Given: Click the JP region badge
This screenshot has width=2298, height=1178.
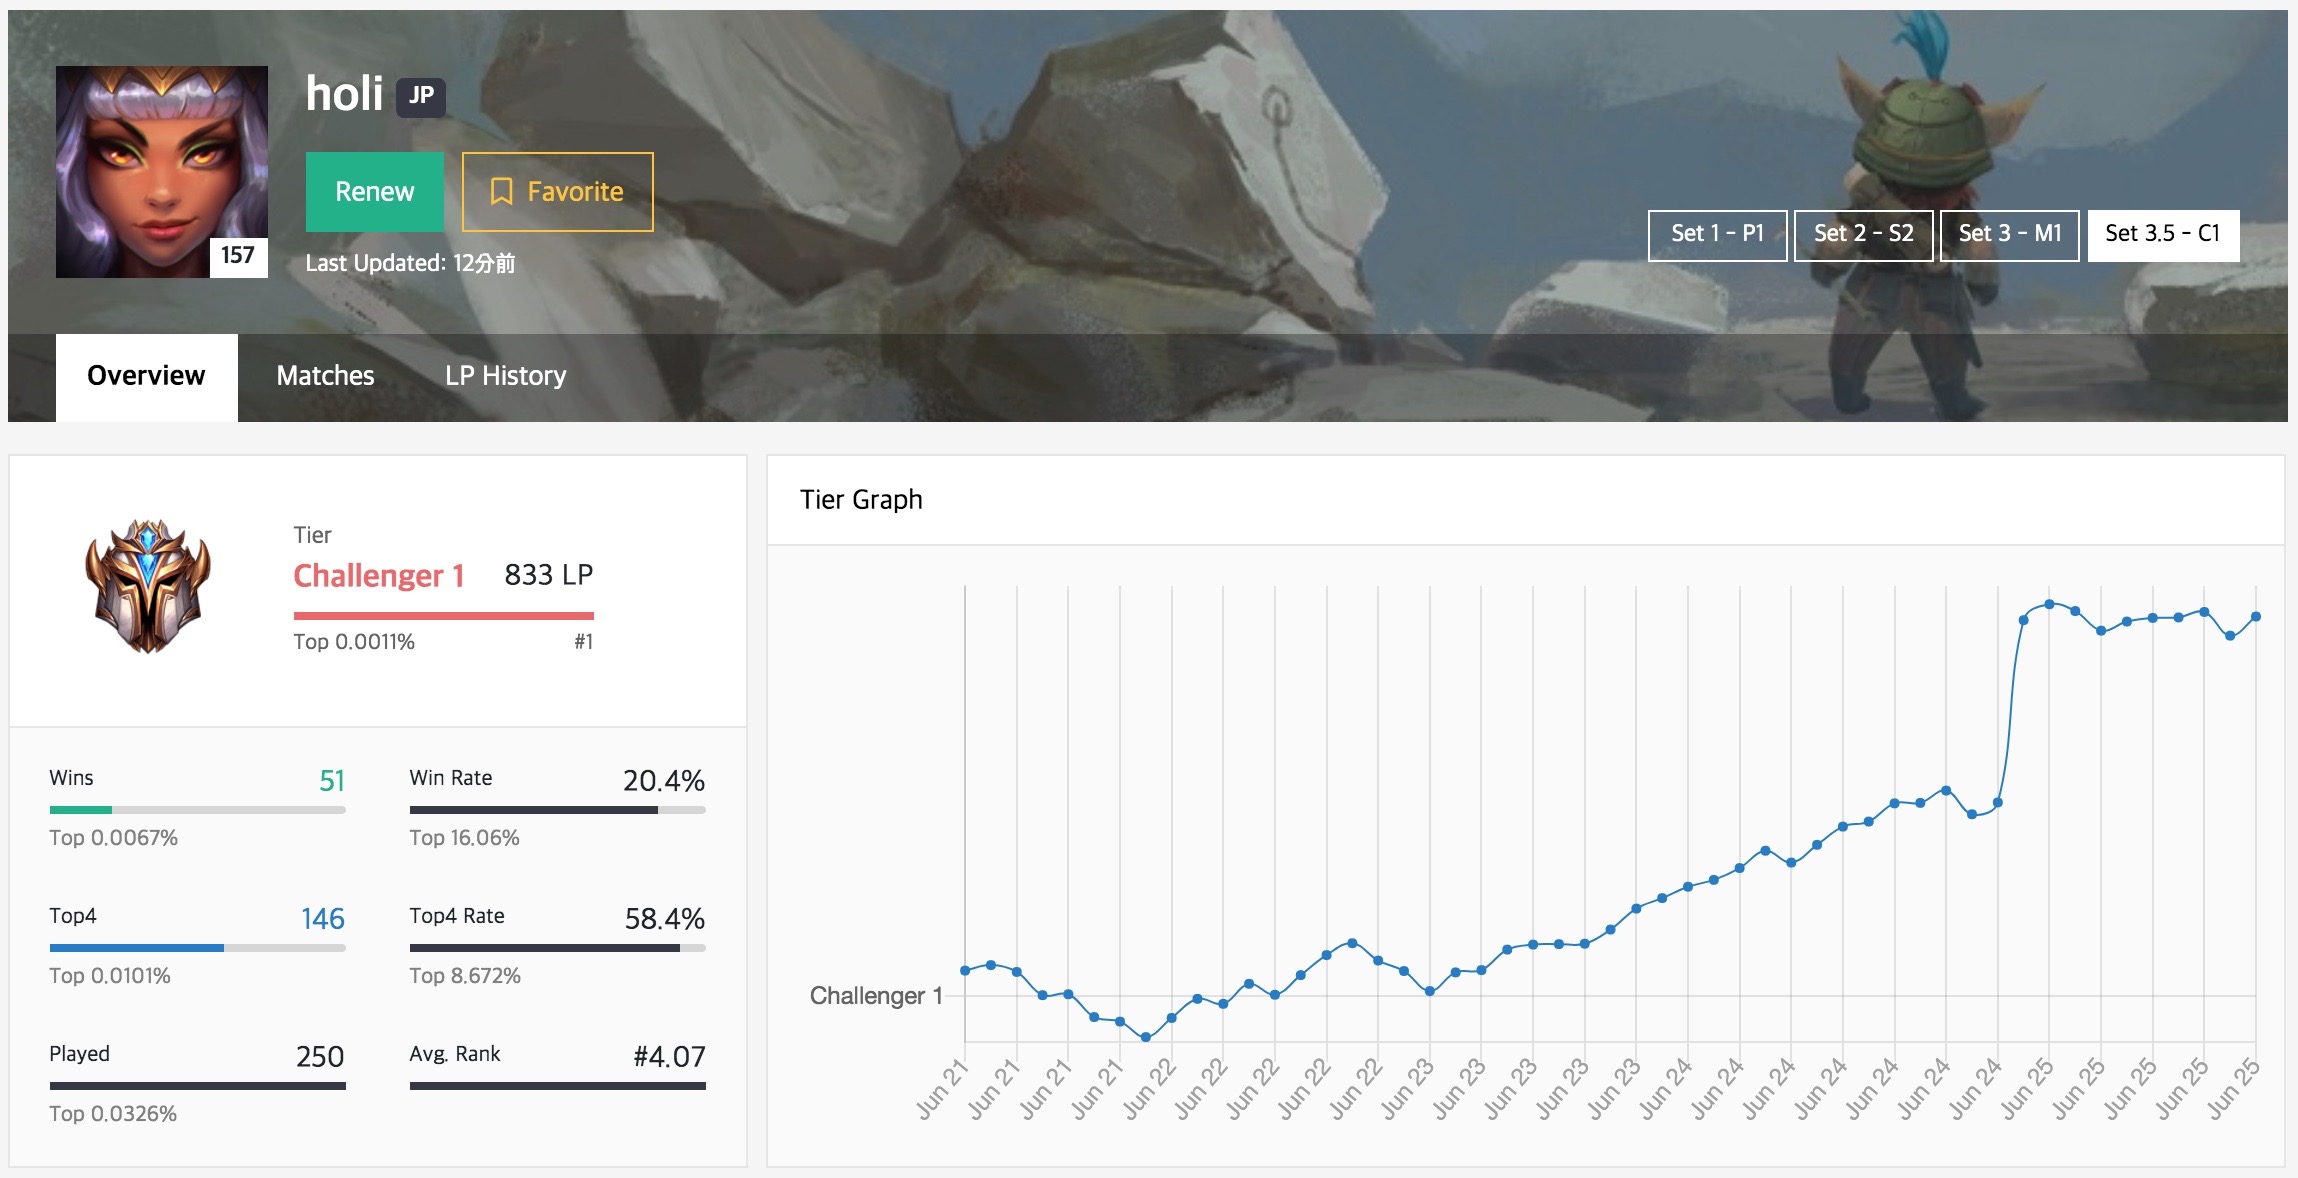Looking at the screenshot, I should pyautogui.click(x=421, y=97).
